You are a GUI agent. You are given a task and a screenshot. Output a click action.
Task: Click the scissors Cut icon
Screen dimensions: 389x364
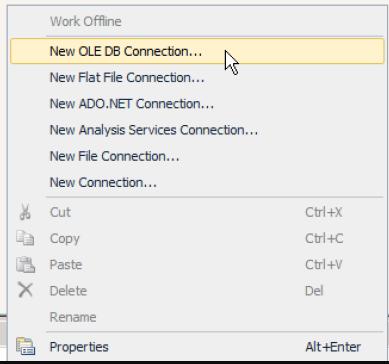25,212
